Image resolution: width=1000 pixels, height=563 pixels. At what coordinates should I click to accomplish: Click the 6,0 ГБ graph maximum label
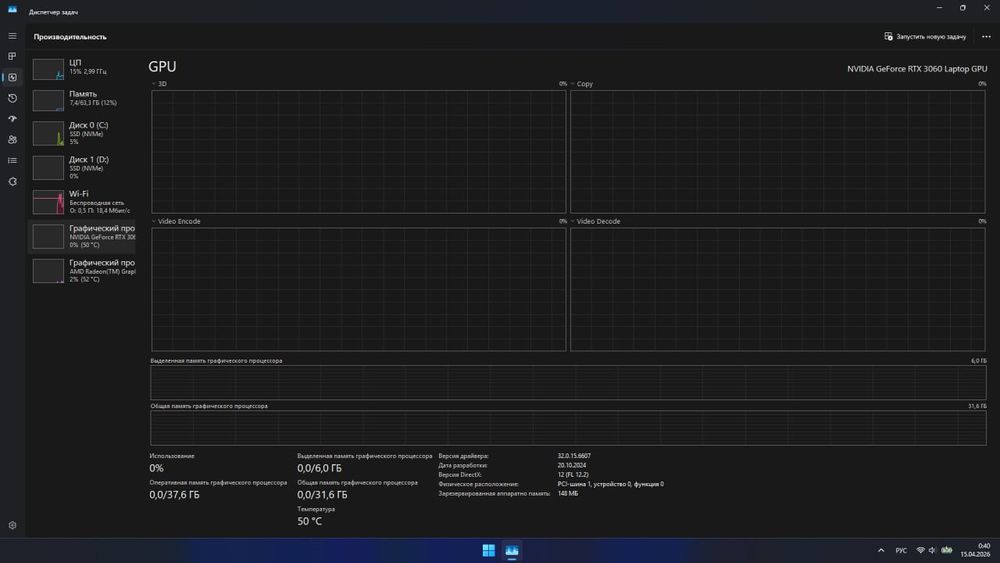coord(978,361)
